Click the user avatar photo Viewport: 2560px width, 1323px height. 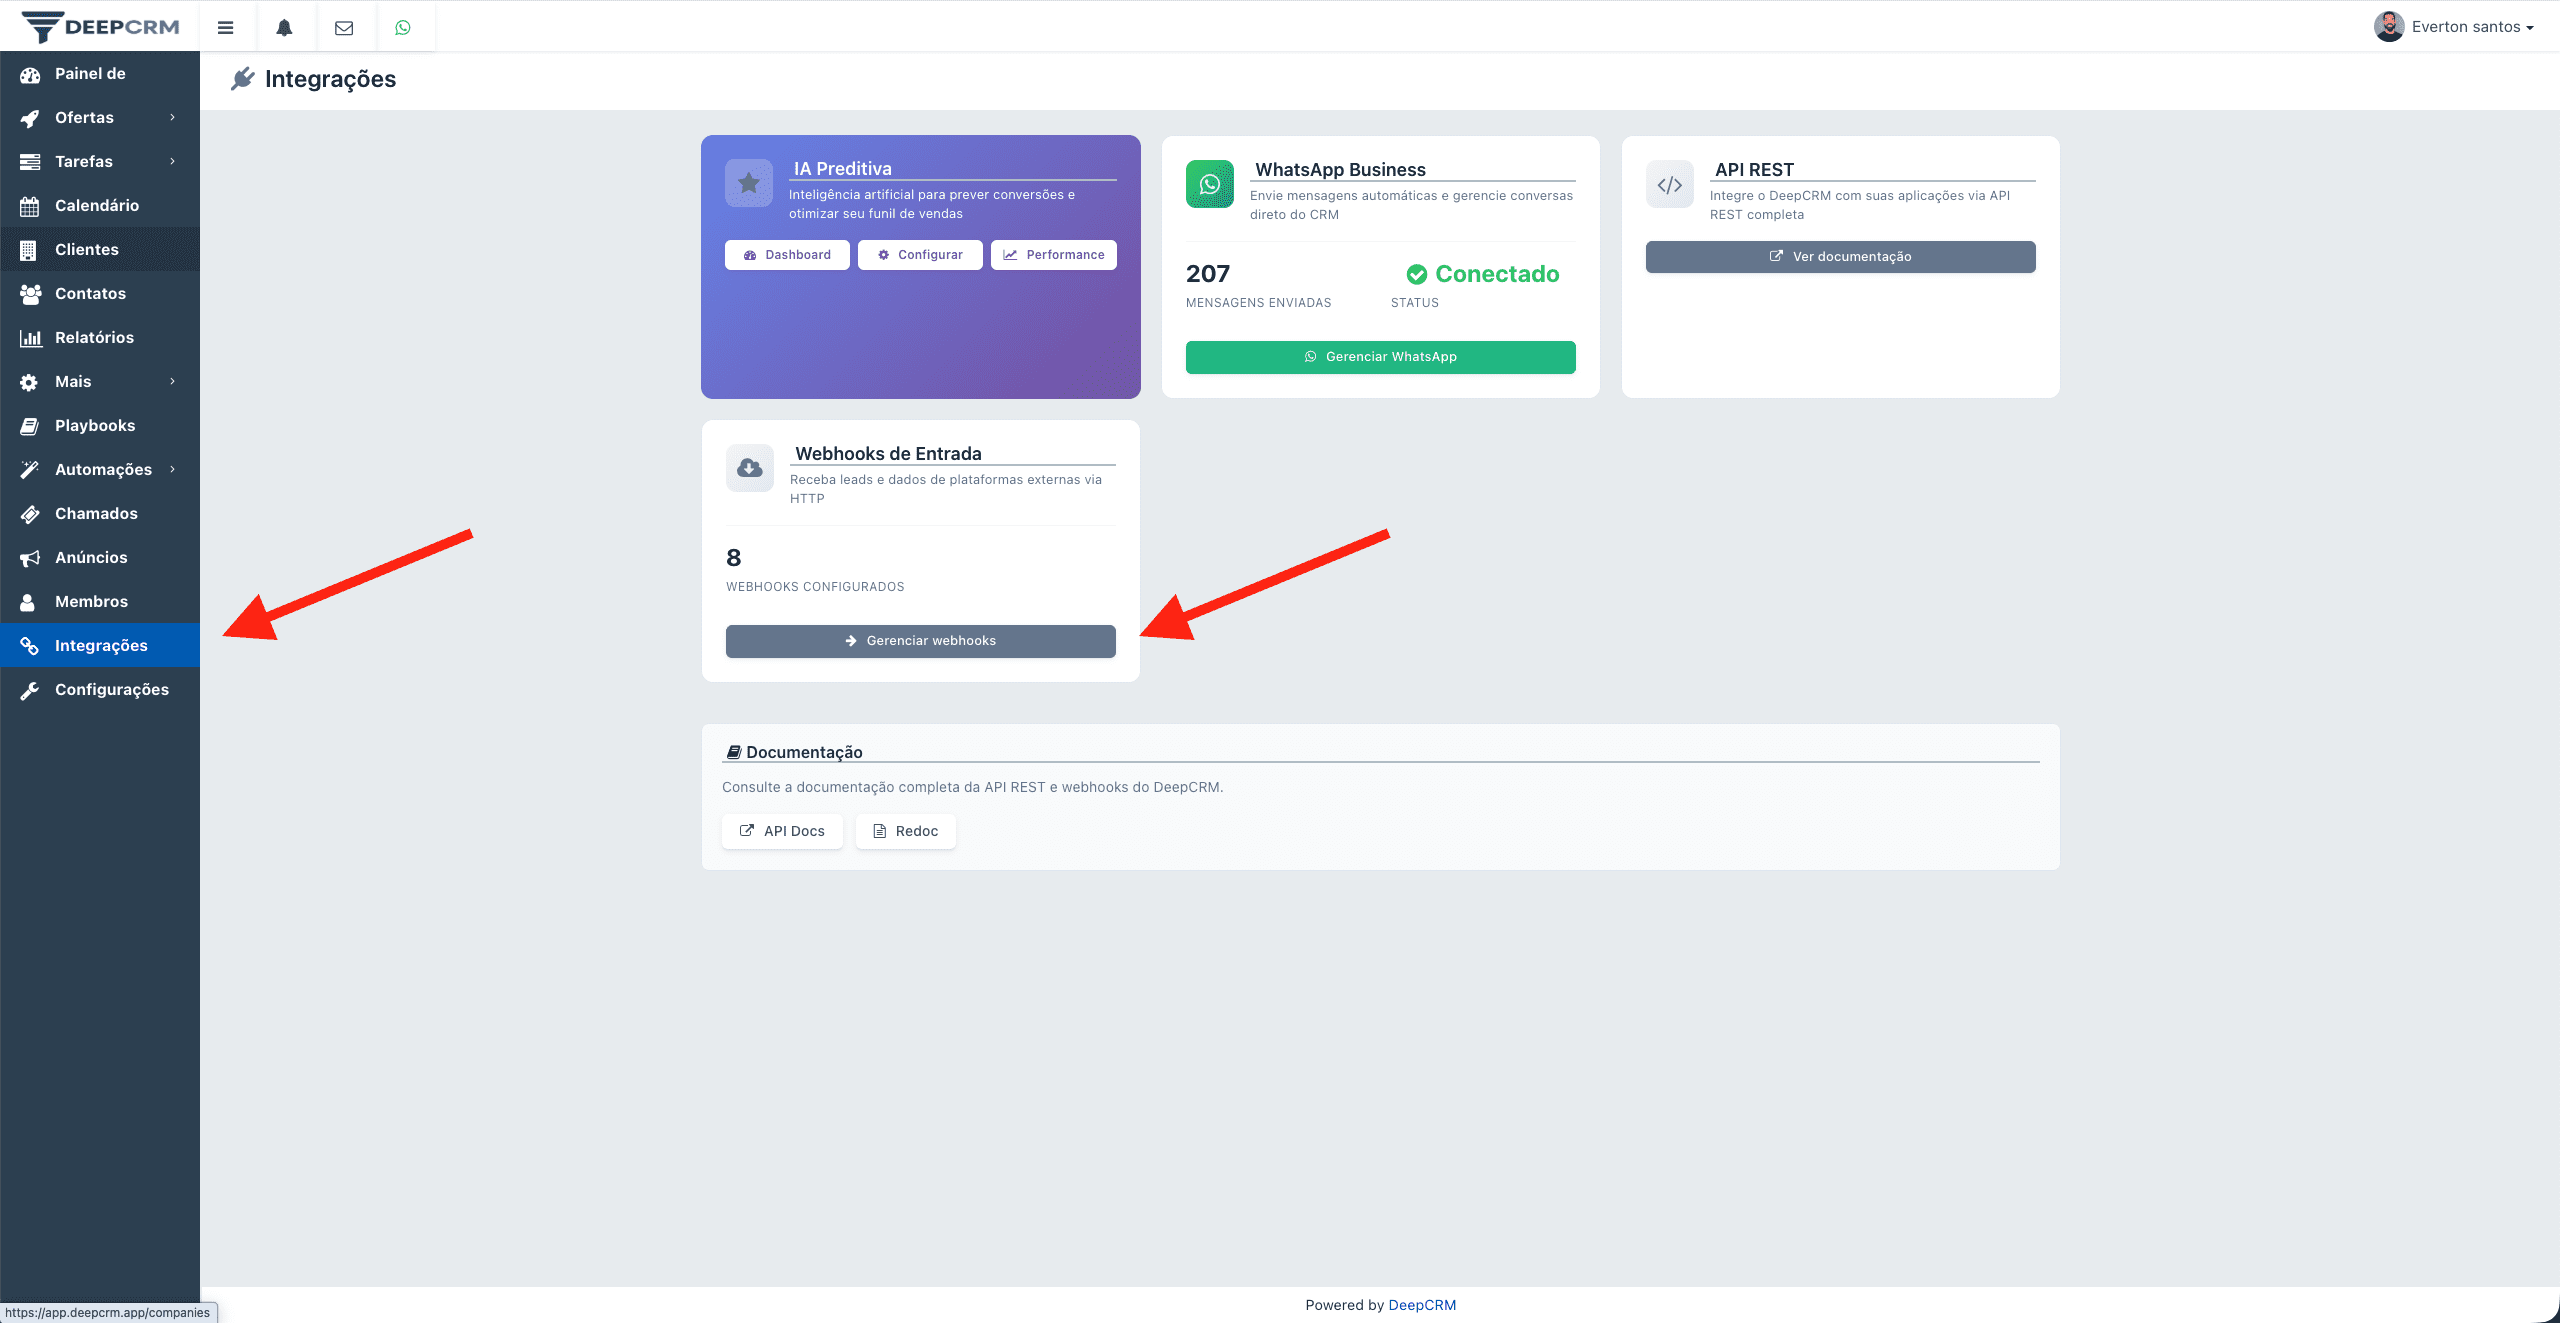(x=2388, y=26)
